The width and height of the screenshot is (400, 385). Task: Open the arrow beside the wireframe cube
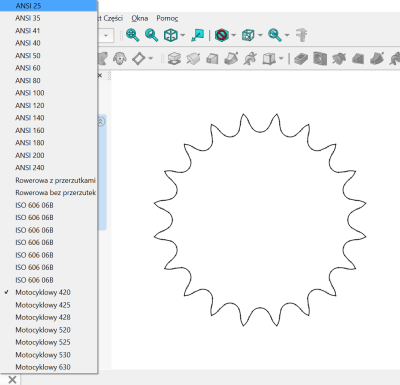260,35
